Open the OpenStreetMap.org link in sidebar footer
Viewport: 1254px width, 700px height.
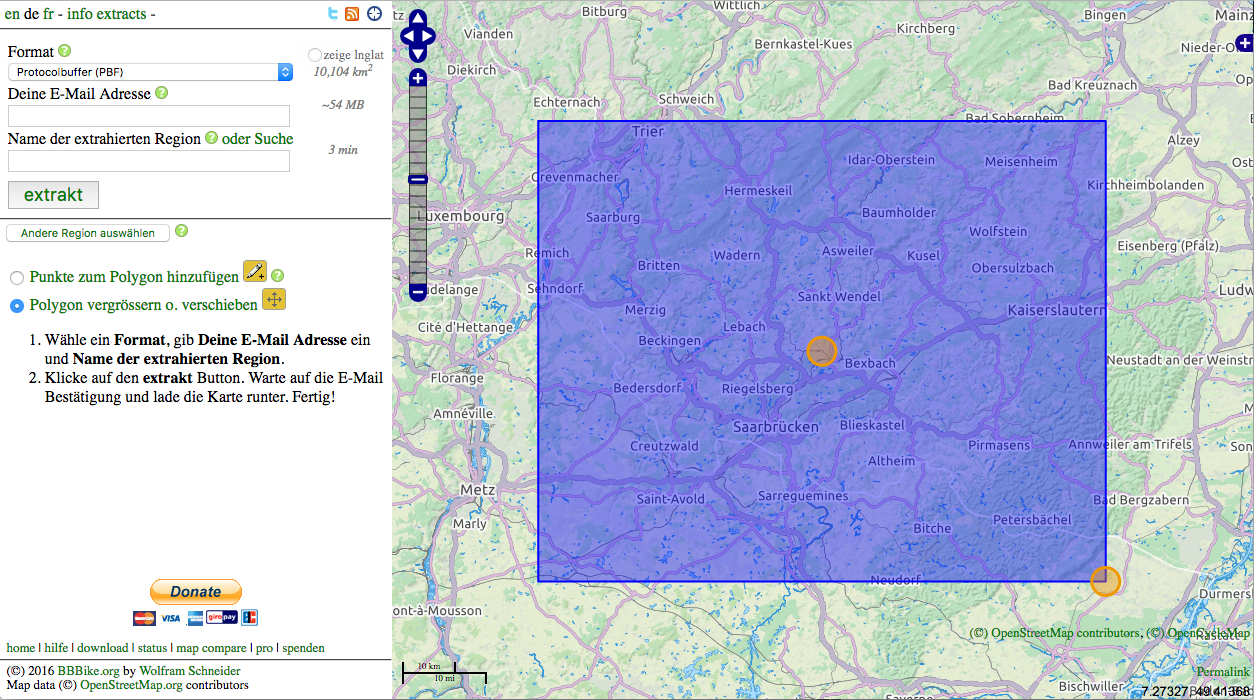(131, 685)
